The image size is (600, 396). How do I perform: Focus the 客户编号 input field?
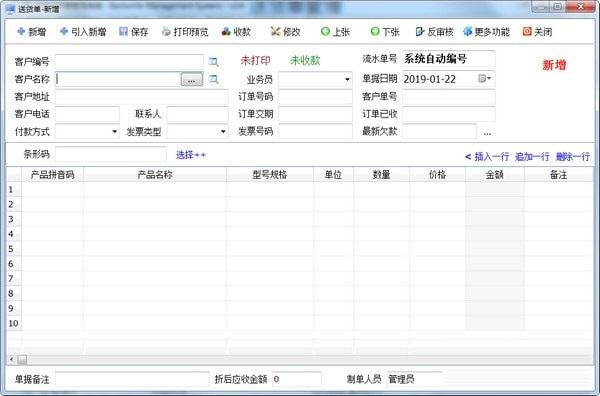click(x=129, y=62)
